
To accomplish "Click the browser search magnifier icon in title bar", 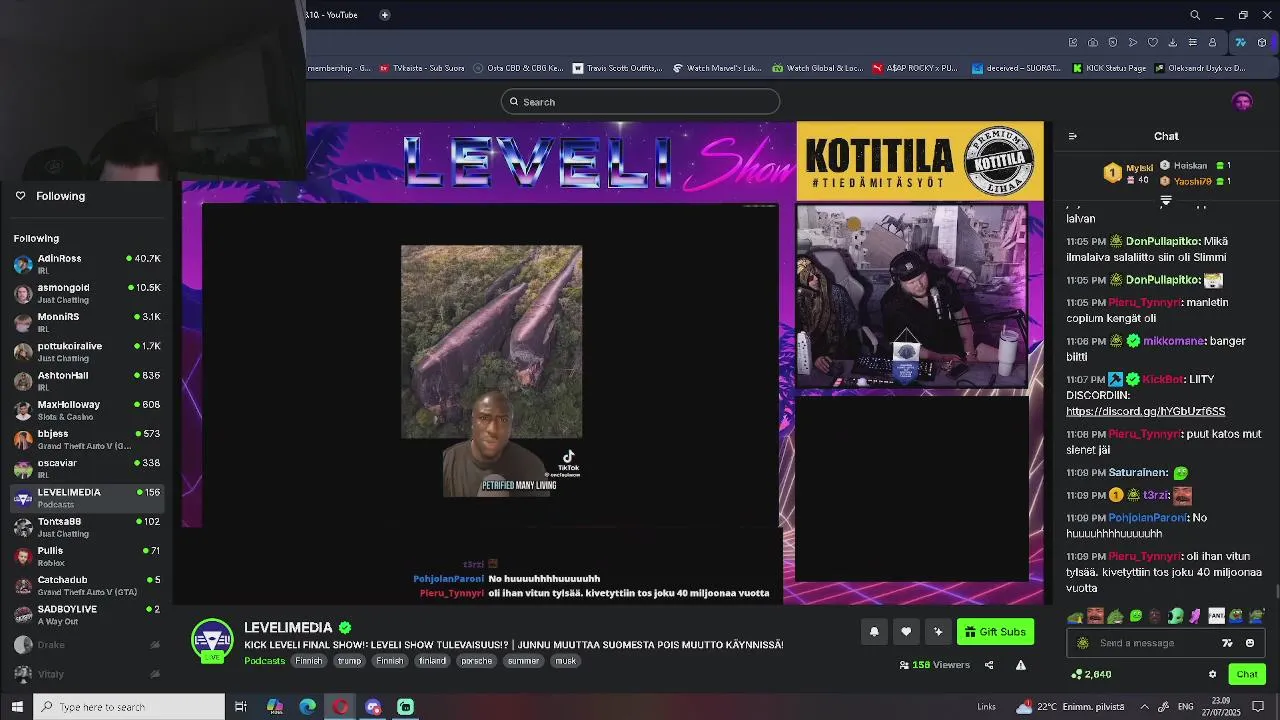I will click(x=1195, y=15).
